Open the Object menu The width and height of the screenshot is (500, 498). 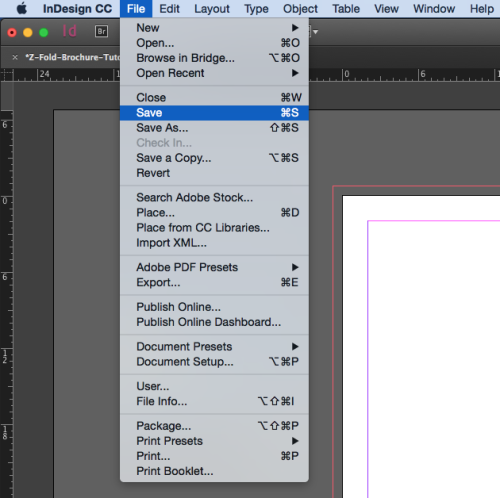click(300, 9)
